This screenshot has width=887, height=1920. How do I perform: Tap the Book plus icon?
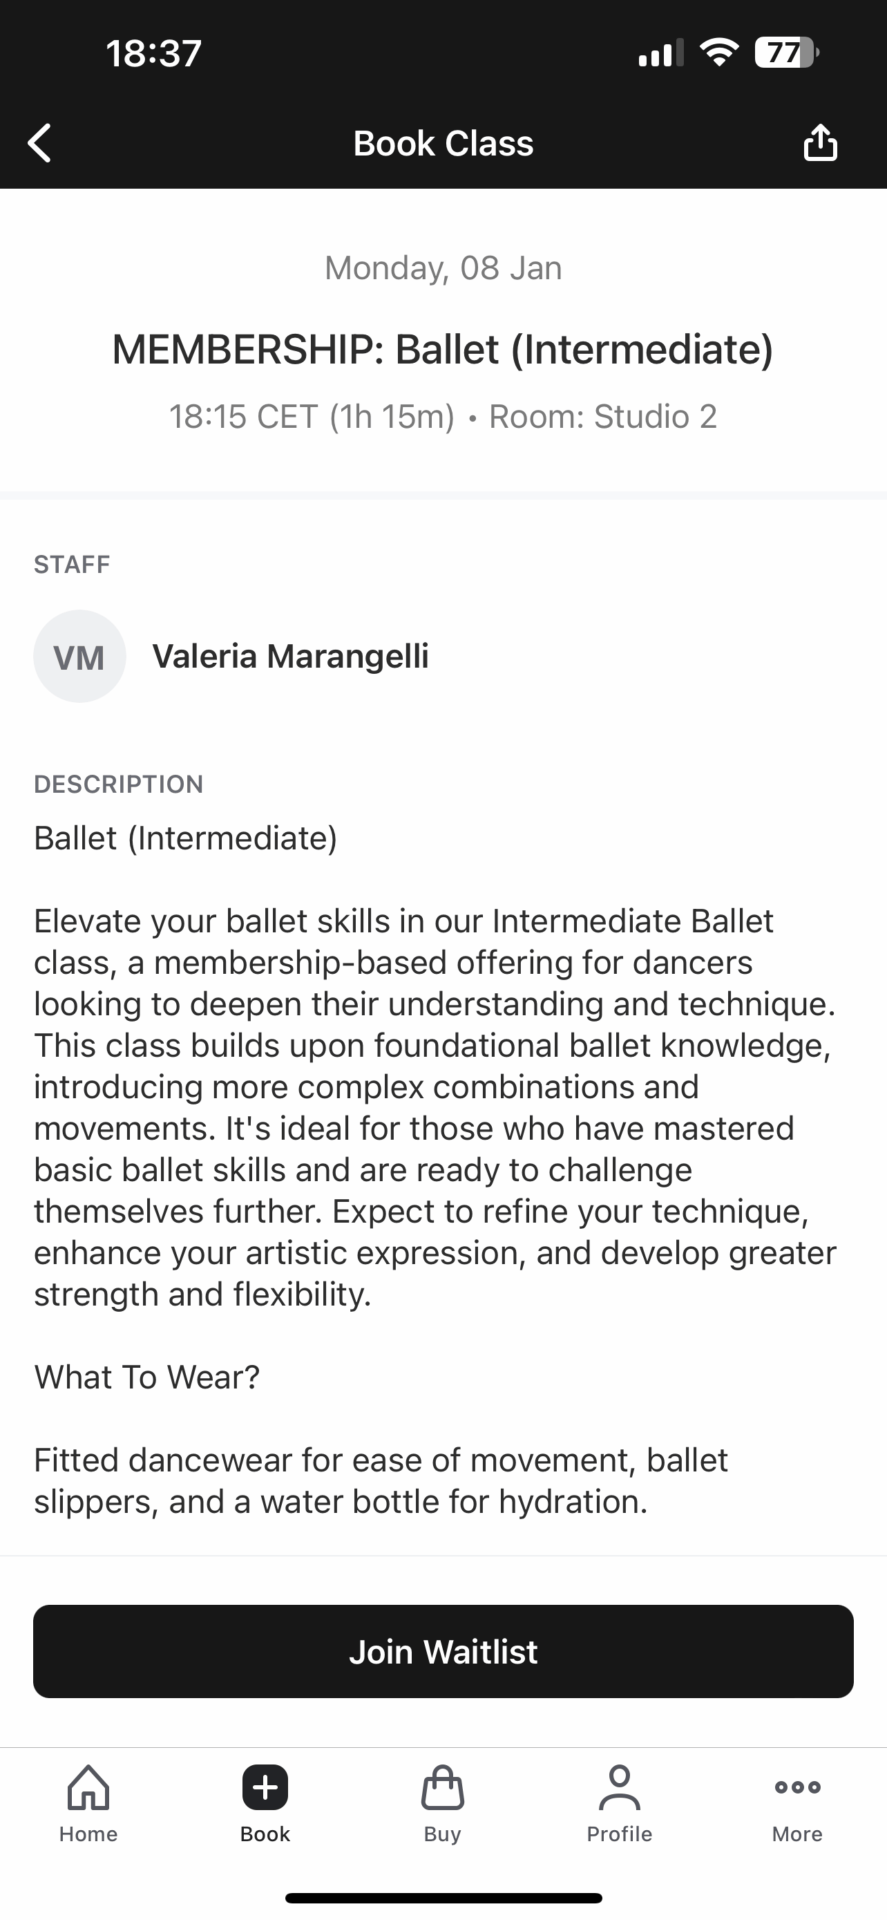click(265, 1788)
